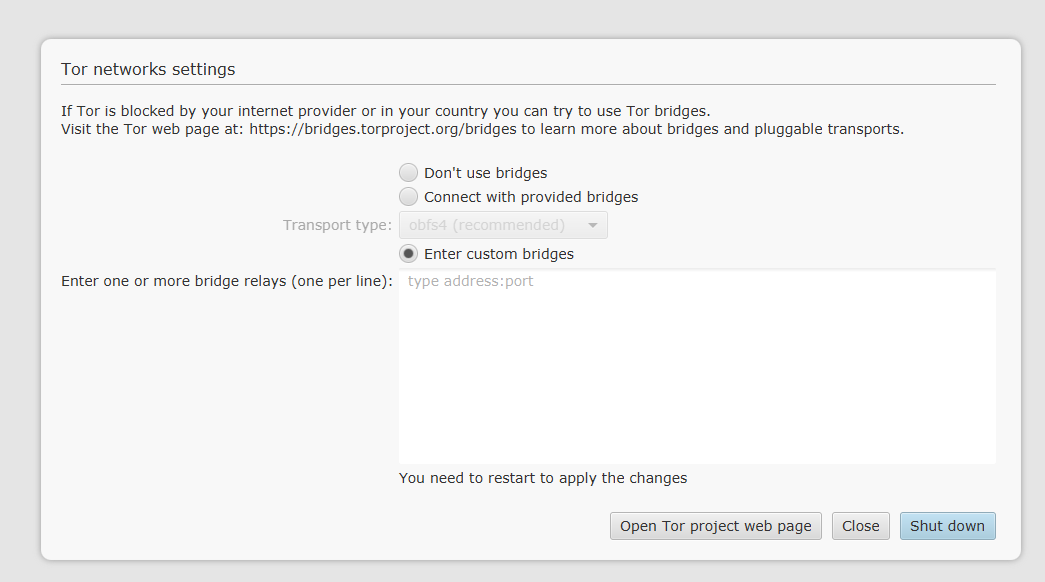1045x582 pixels.
Task: Click the "Enter custom bridges" label text
Action: click(x=499, y=254)
